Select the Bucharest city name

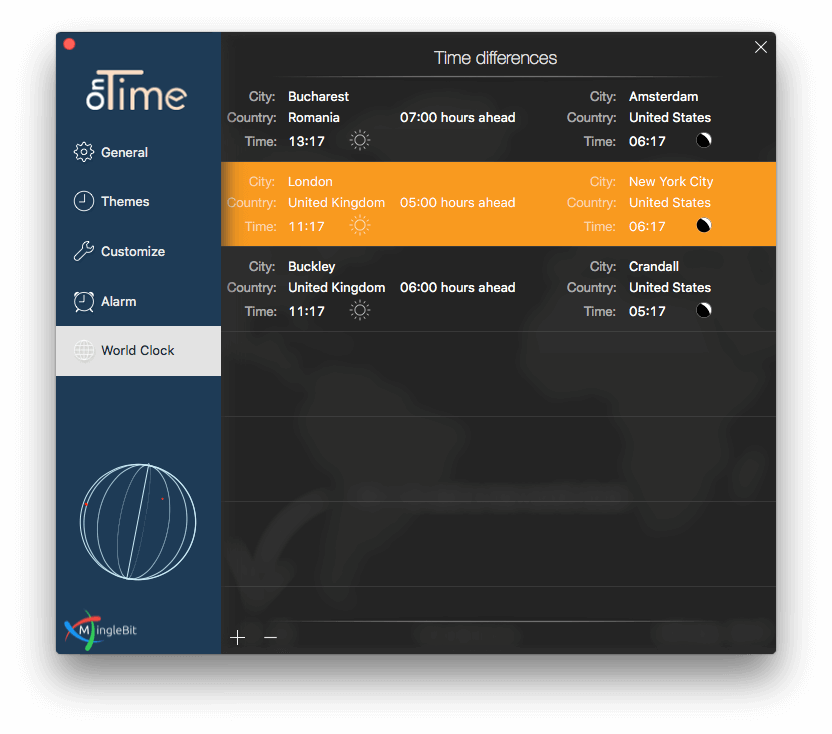(x=318, y=97)
